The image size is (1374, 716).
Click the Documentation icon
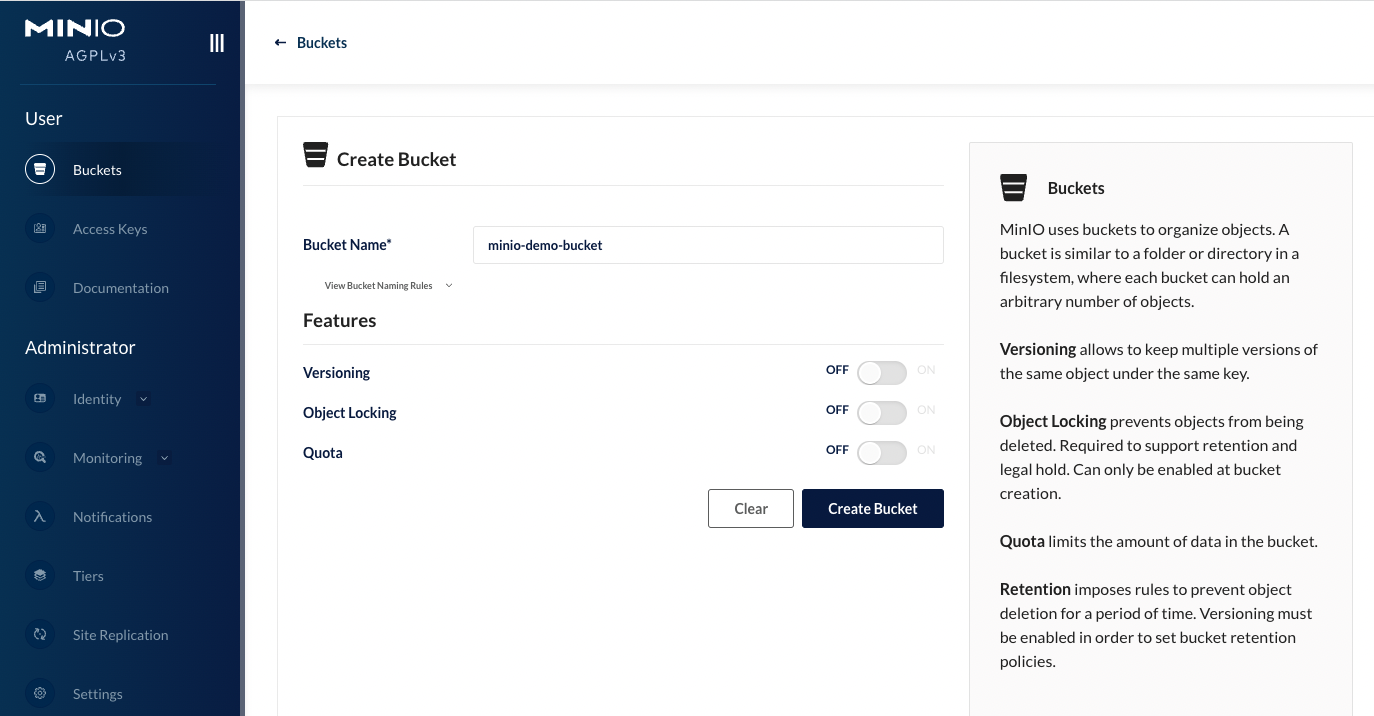[40, 287]
